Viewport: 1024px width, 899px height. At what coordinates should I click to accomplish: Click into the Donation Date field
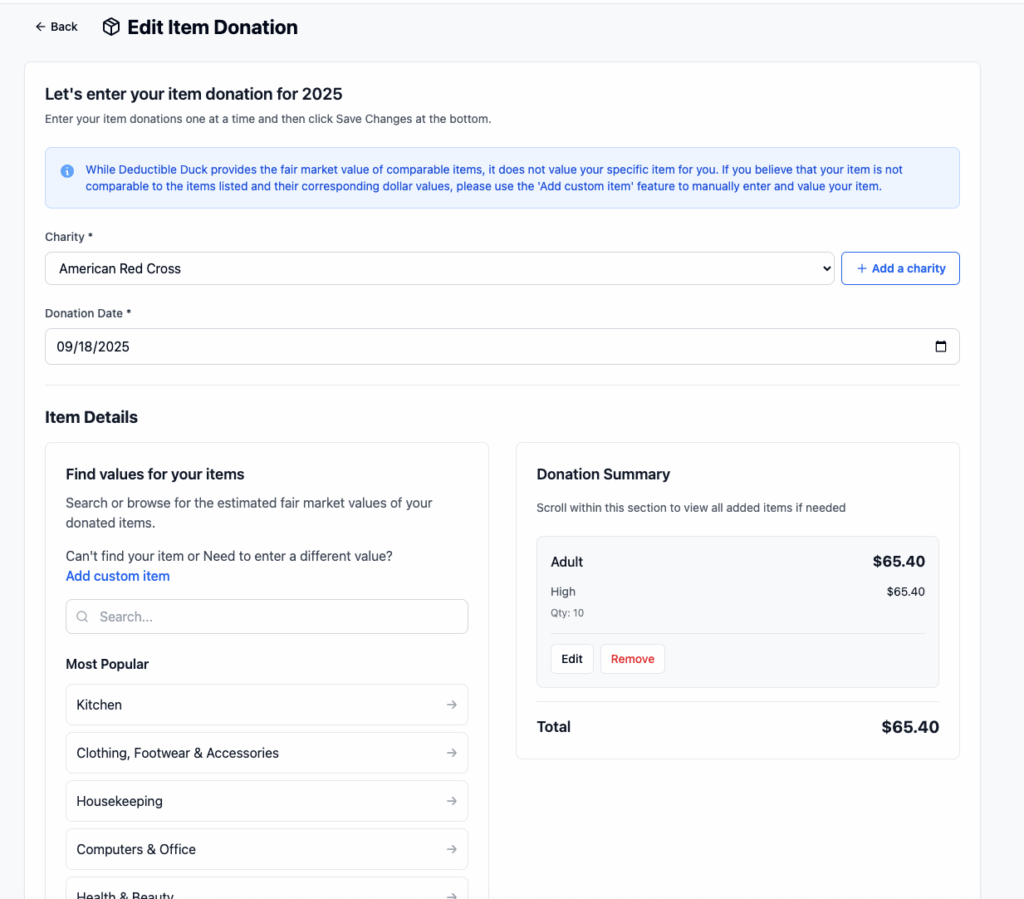tap(480, 347)
